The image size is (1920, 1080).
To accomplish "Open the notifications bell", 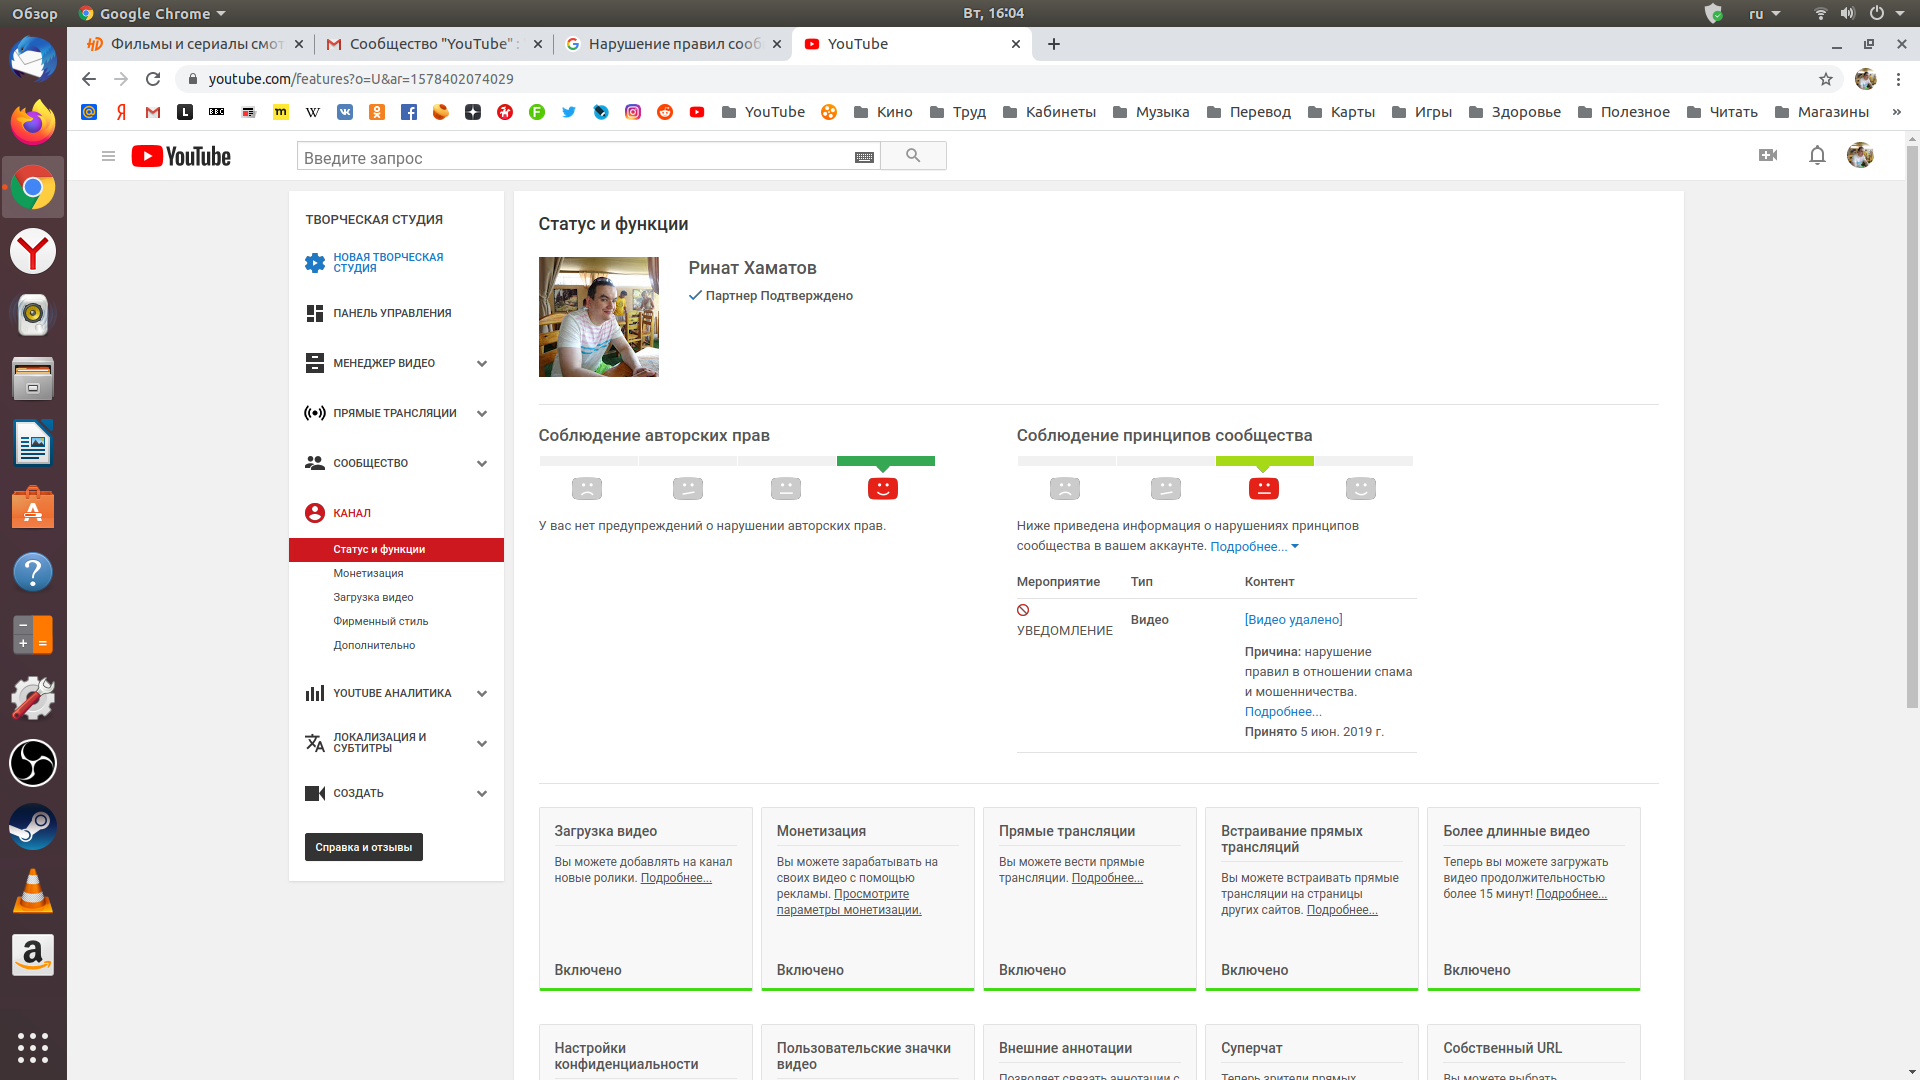I will pos(1817,155).
